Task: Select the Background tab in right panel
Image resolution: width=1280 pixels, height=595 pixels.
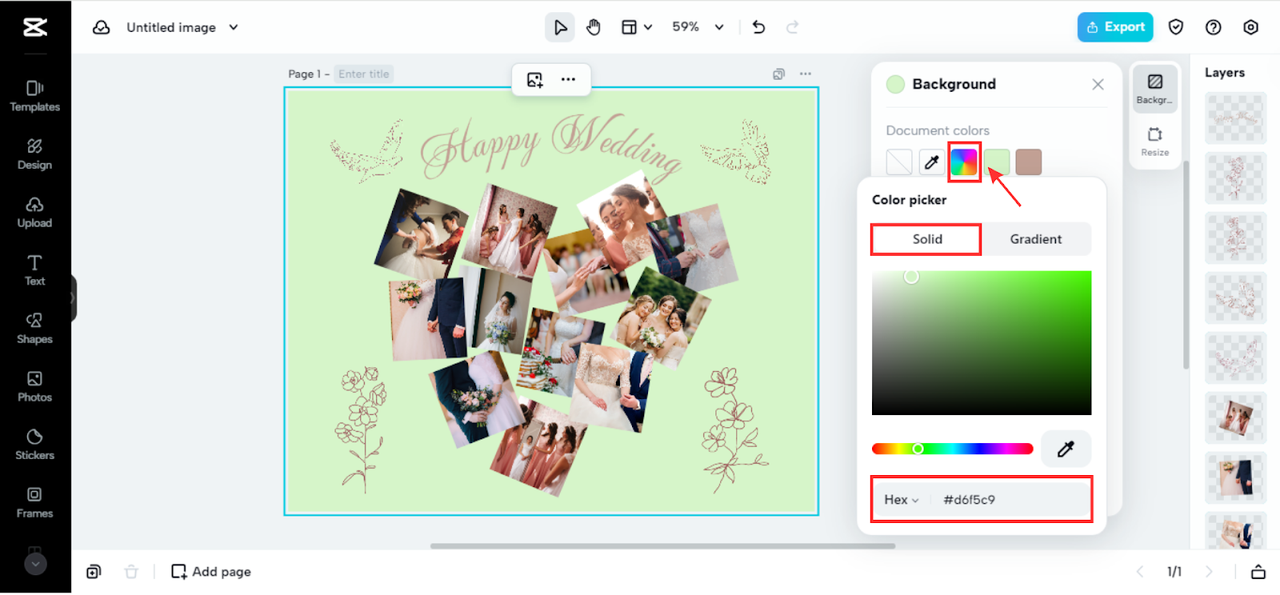Action: pyautogui.click(x=1155, y=88)
